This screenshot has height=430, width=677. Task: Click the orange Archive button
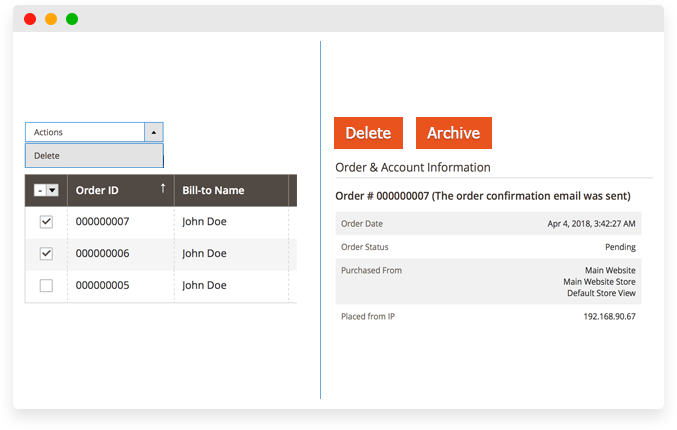pyautogui.click(x=454, y=133)
